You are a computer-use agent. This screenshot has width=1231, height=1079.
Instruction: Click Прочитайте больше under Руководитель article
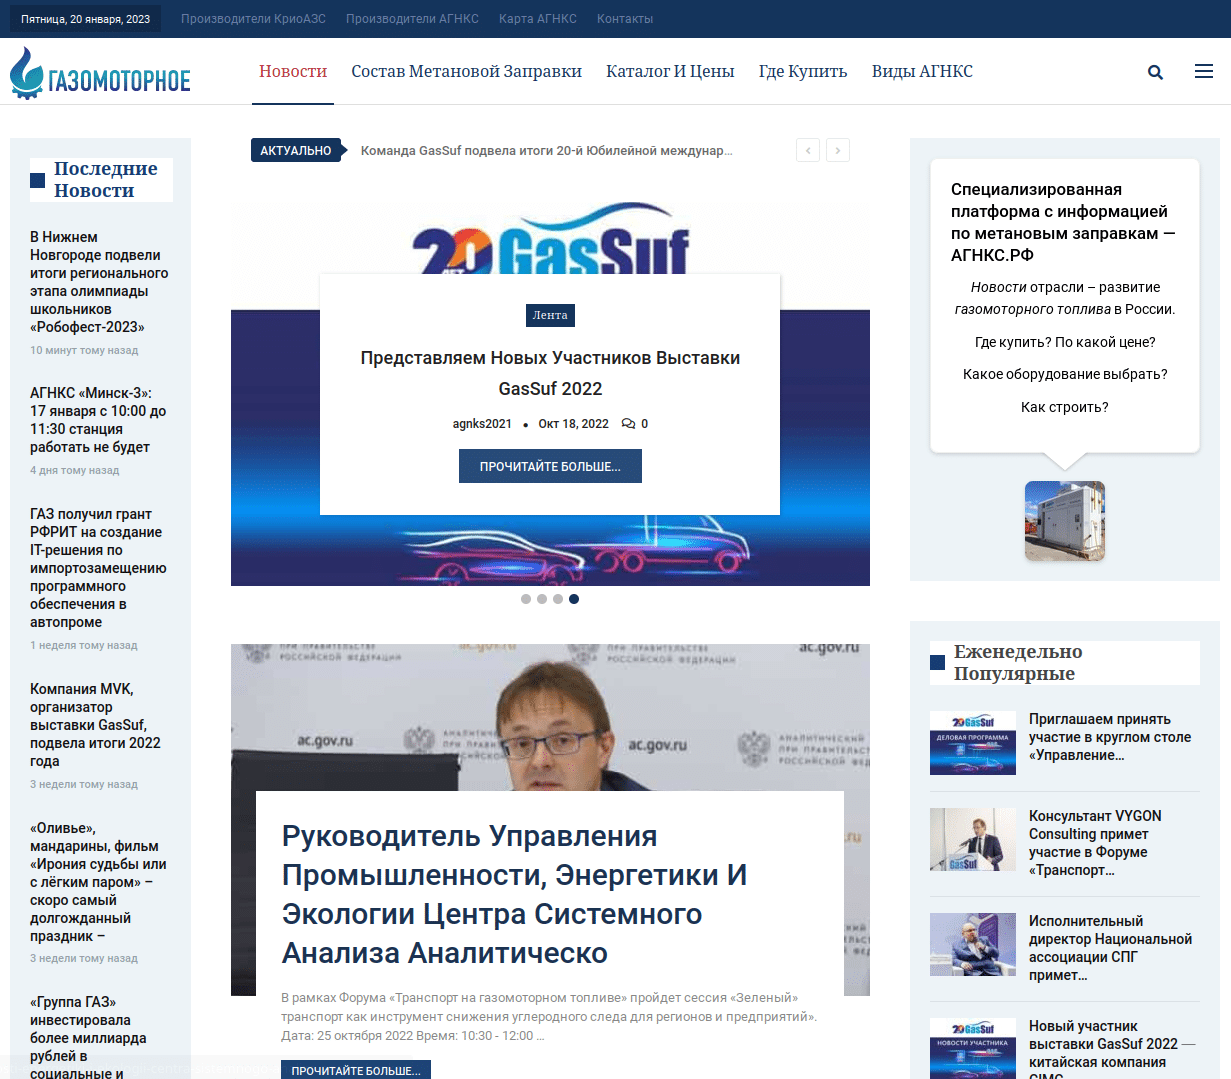coord(356,1069)
